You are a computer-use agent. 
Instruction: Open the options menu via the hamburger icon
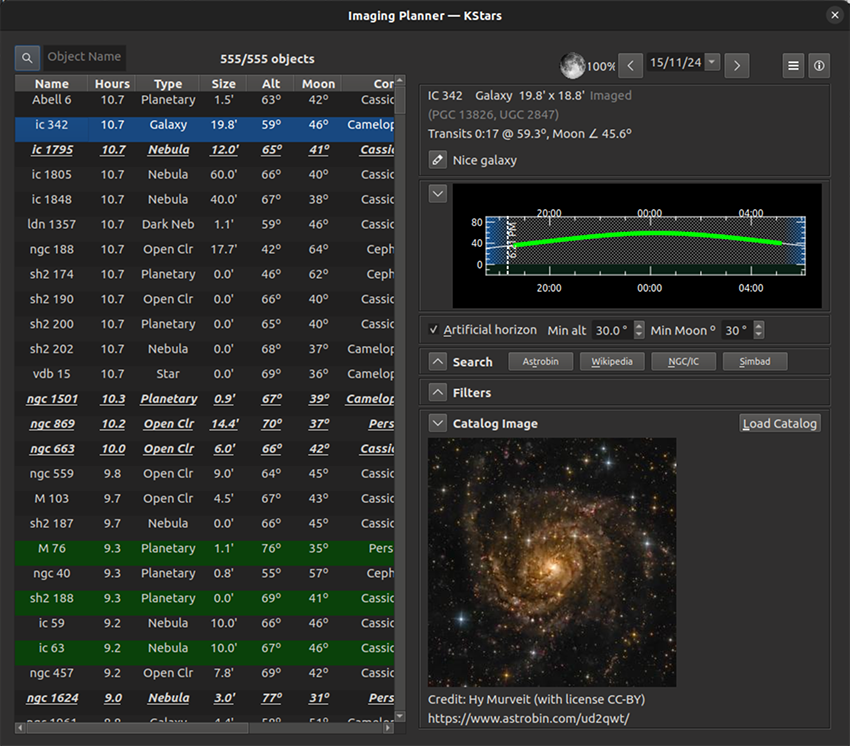point(793,64)
